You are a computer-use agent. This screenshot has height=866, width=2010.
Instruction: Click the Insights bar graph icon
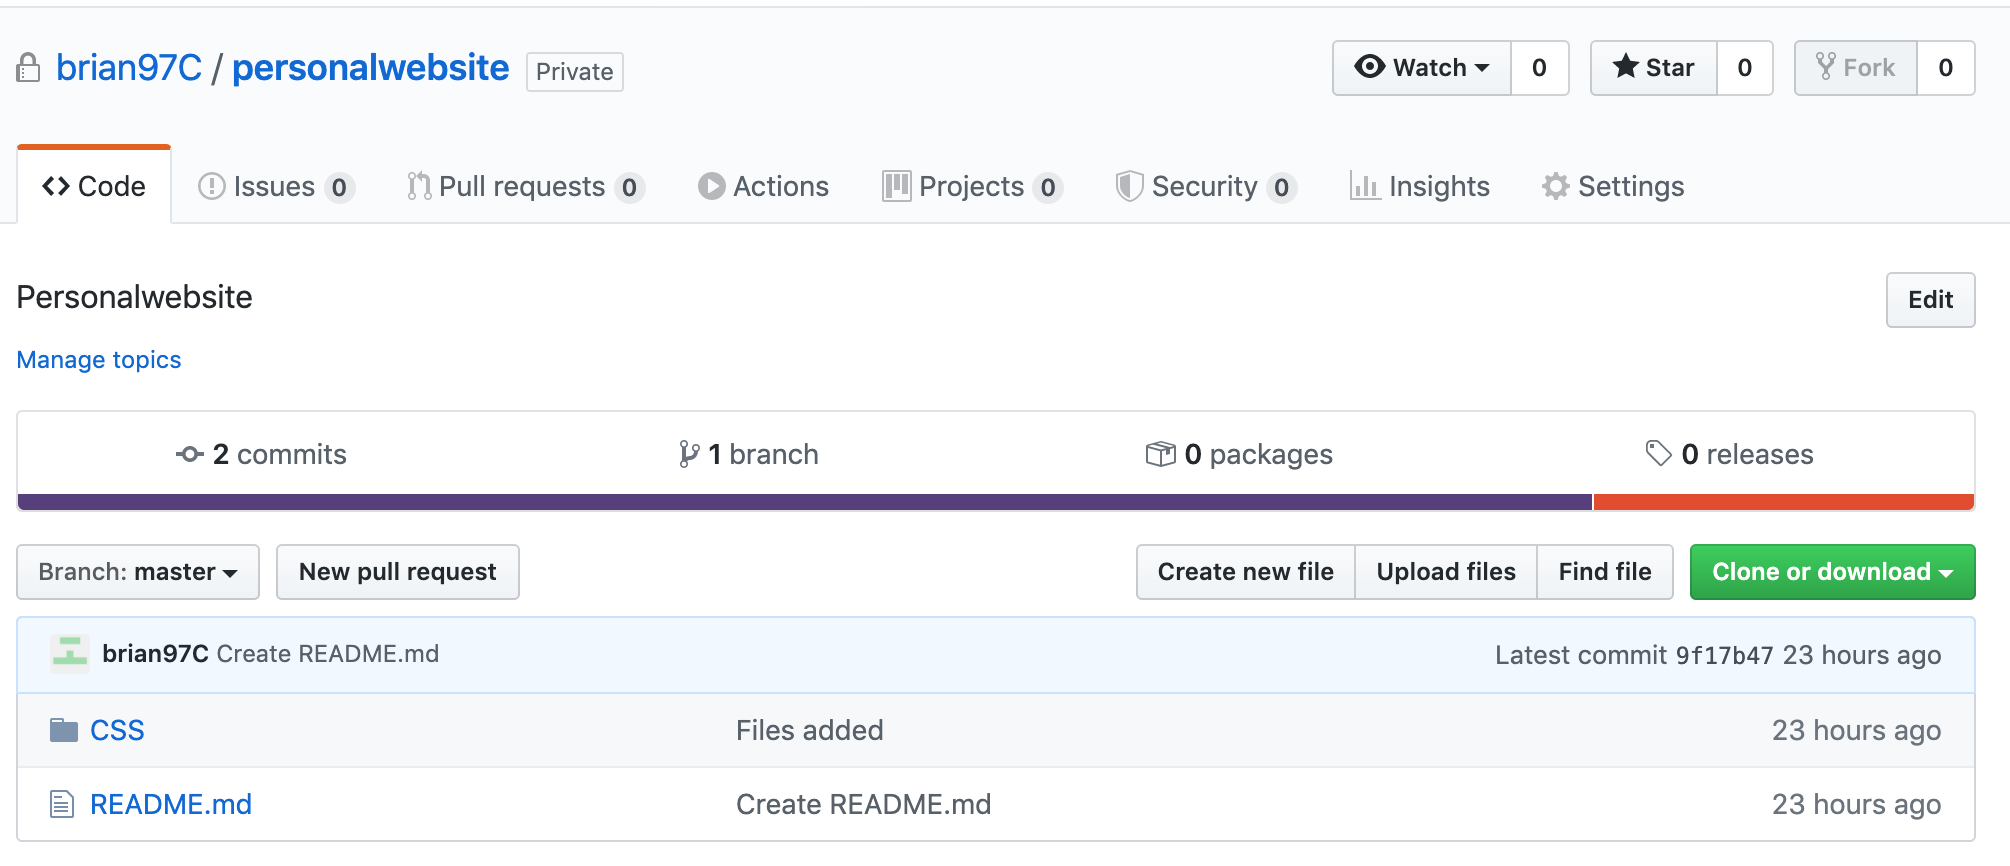[1364, 186]
